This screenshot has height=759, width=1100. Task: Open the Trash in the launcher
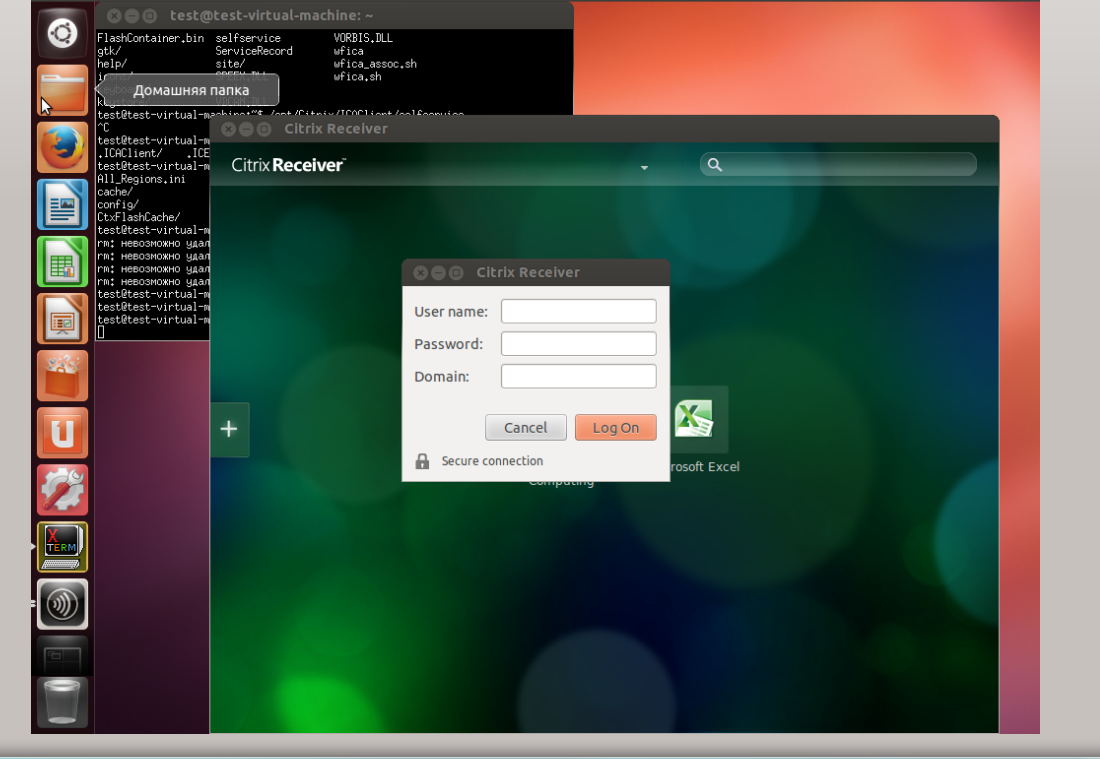pos(62,701)
